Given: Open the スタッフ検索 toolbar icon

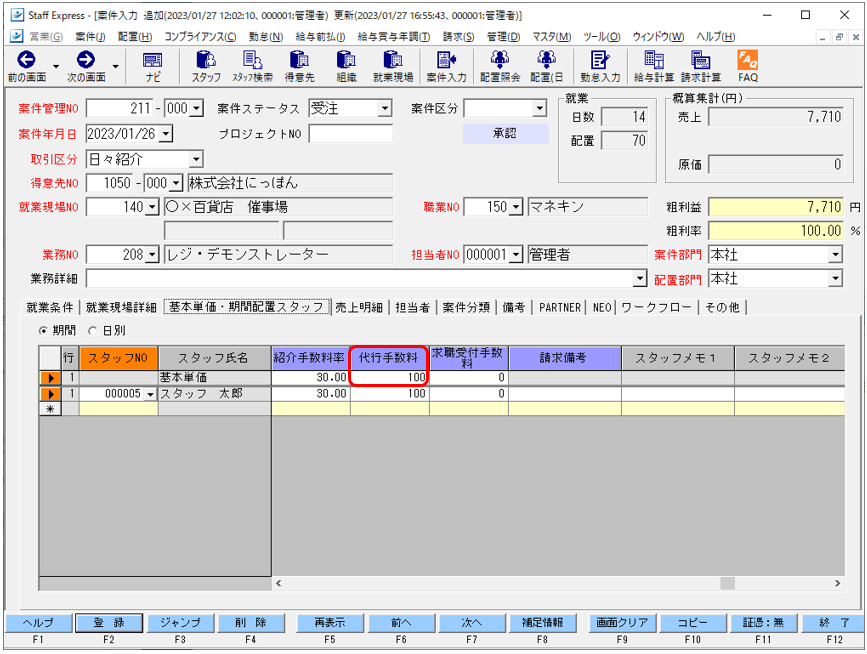Looking at the screenshot, I should 252,60.
